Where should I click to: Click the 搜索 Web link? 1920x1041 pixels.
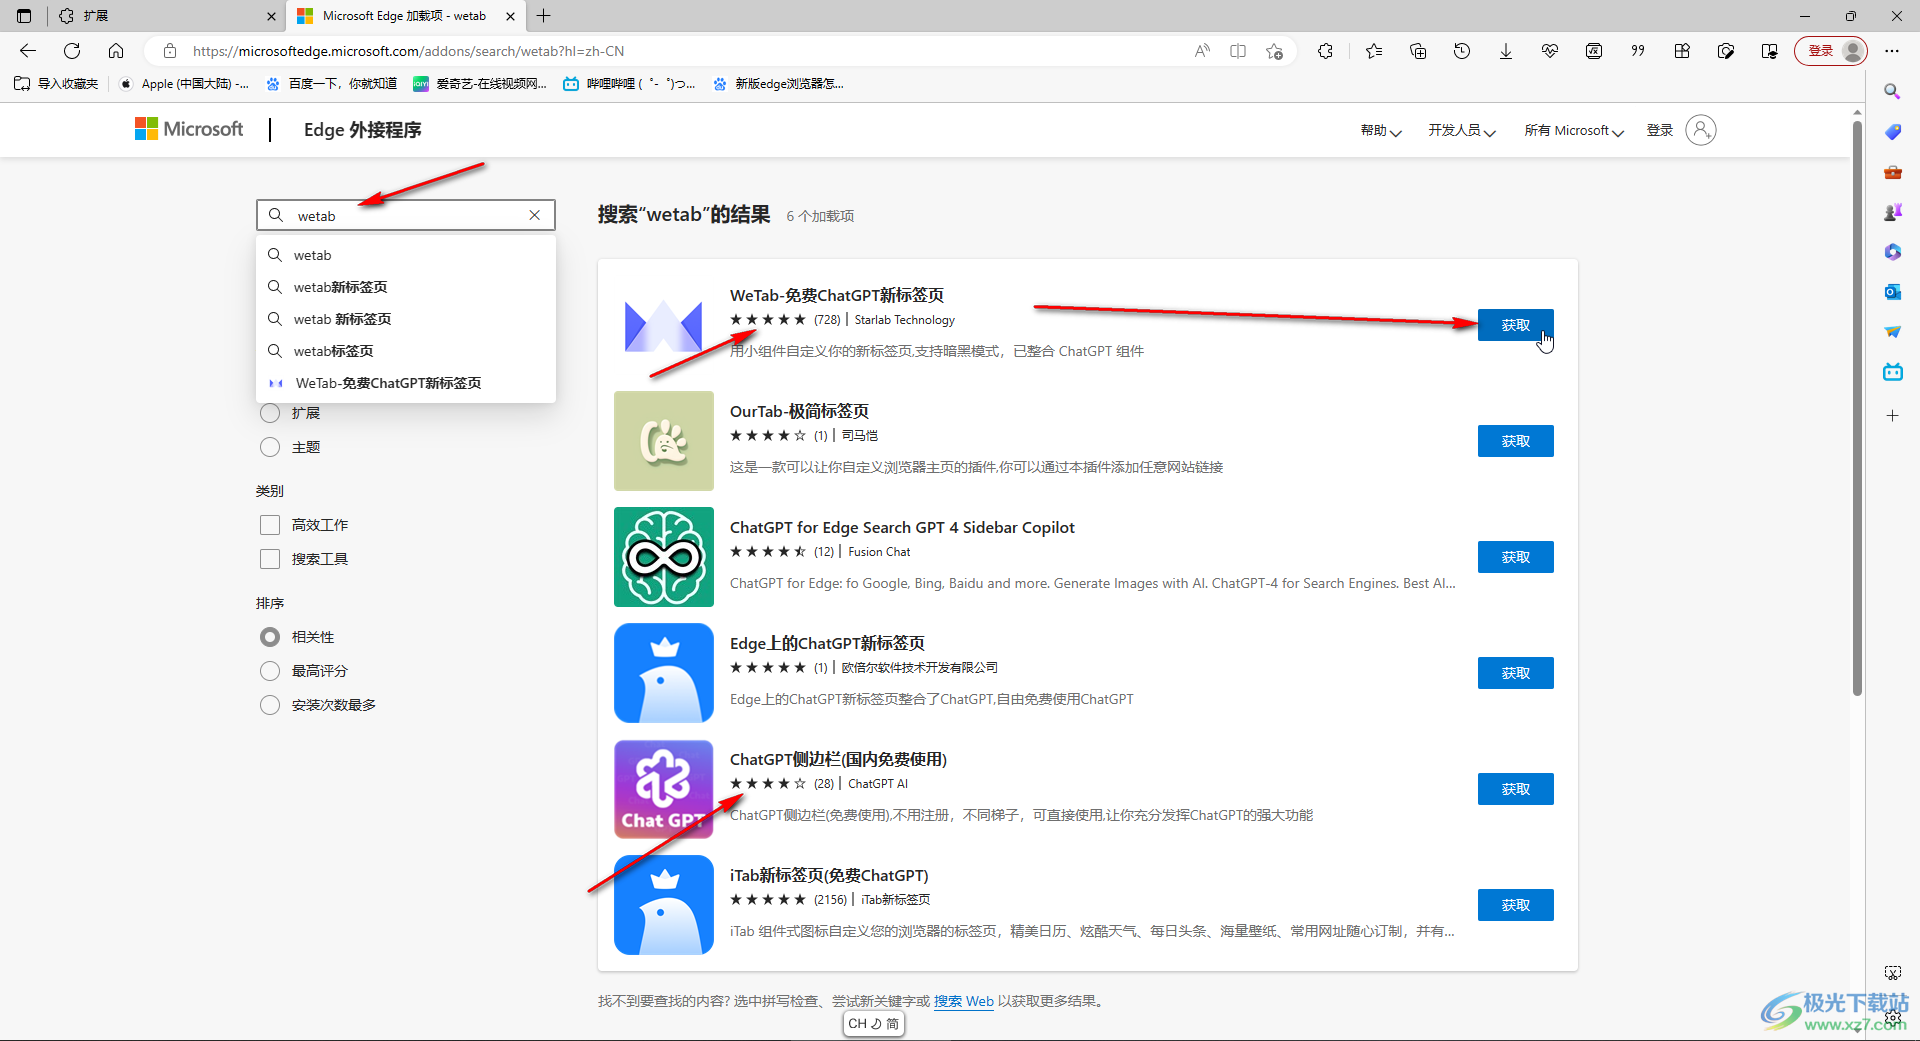pos(963,1001)
